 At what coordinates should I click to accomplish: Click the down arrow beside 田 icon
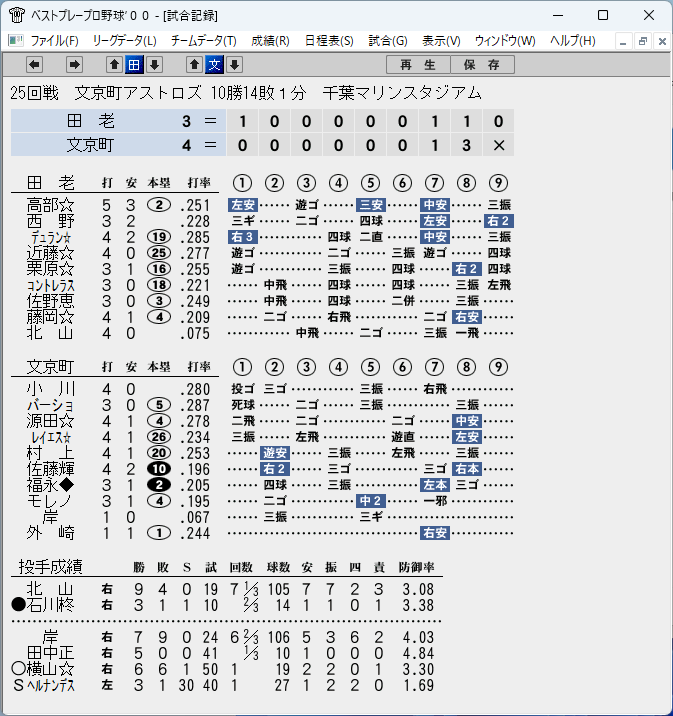(x=154, y=64)
